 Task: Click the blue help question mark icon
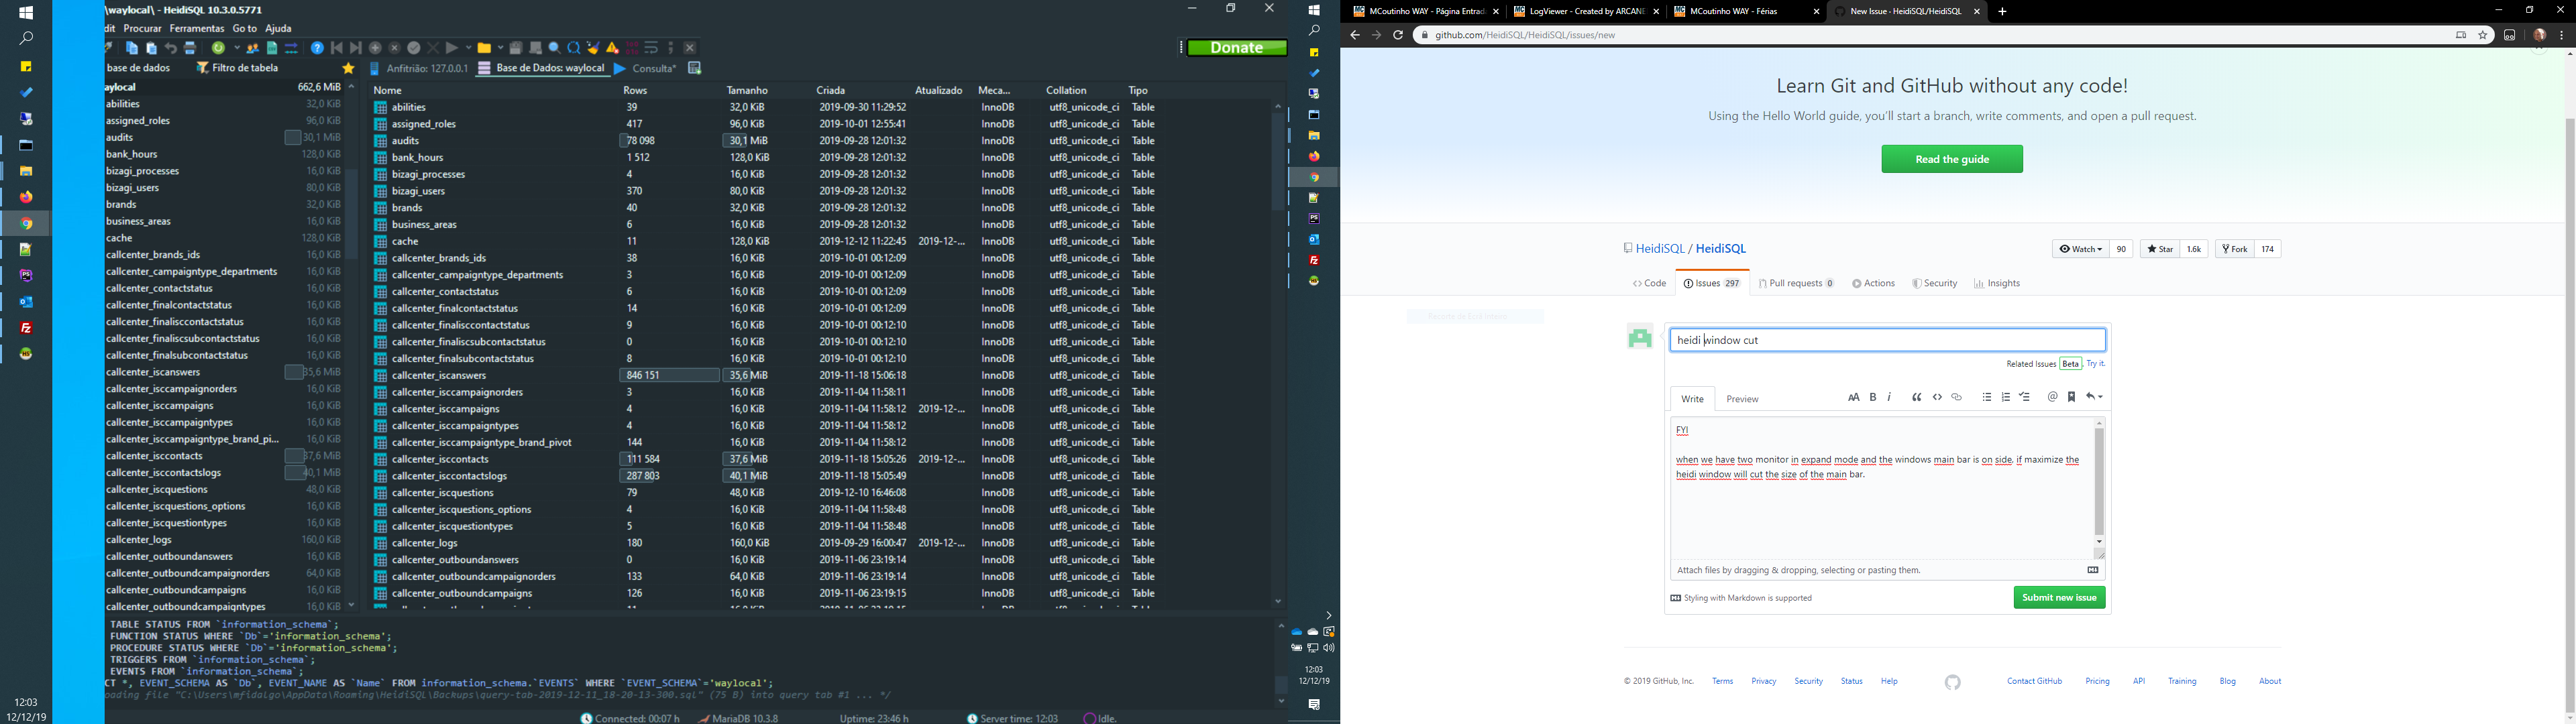pos(317,47)
